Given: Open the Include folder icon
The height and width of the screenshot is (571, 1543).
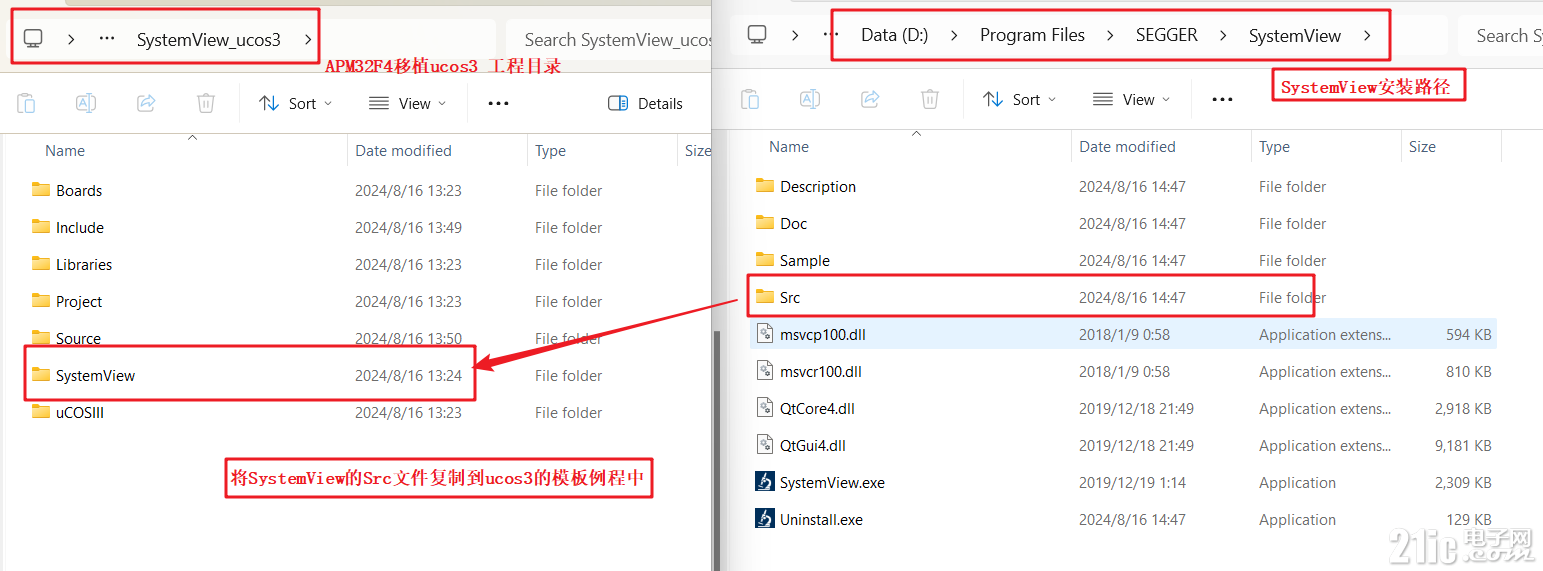Looking at the screenshot, I should click(41, 226).
